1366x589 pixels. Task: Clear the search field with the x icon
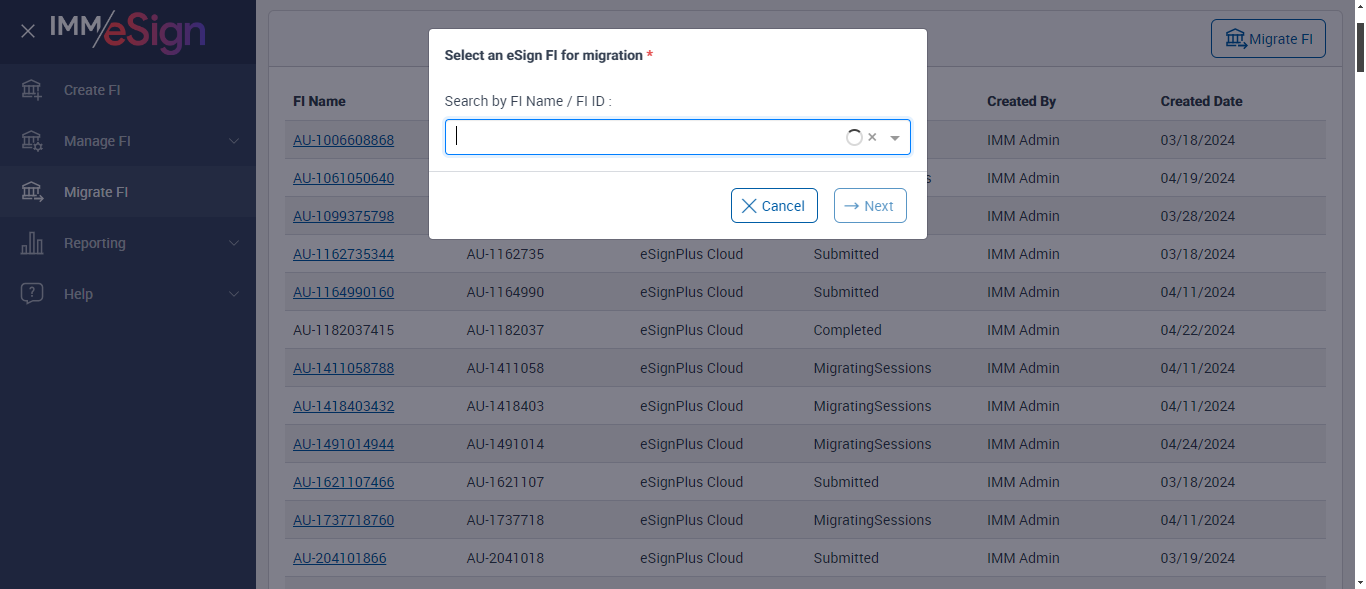872,138
